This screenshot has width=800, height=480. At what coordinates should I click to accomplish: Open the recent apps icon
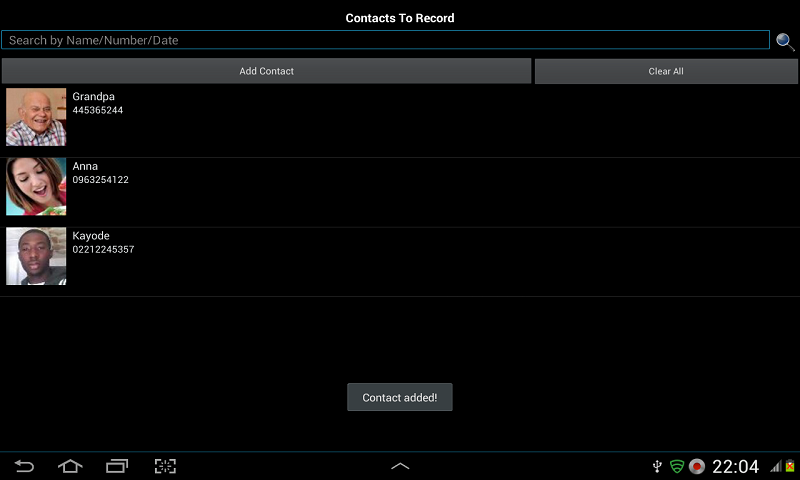tap(117, 466)
